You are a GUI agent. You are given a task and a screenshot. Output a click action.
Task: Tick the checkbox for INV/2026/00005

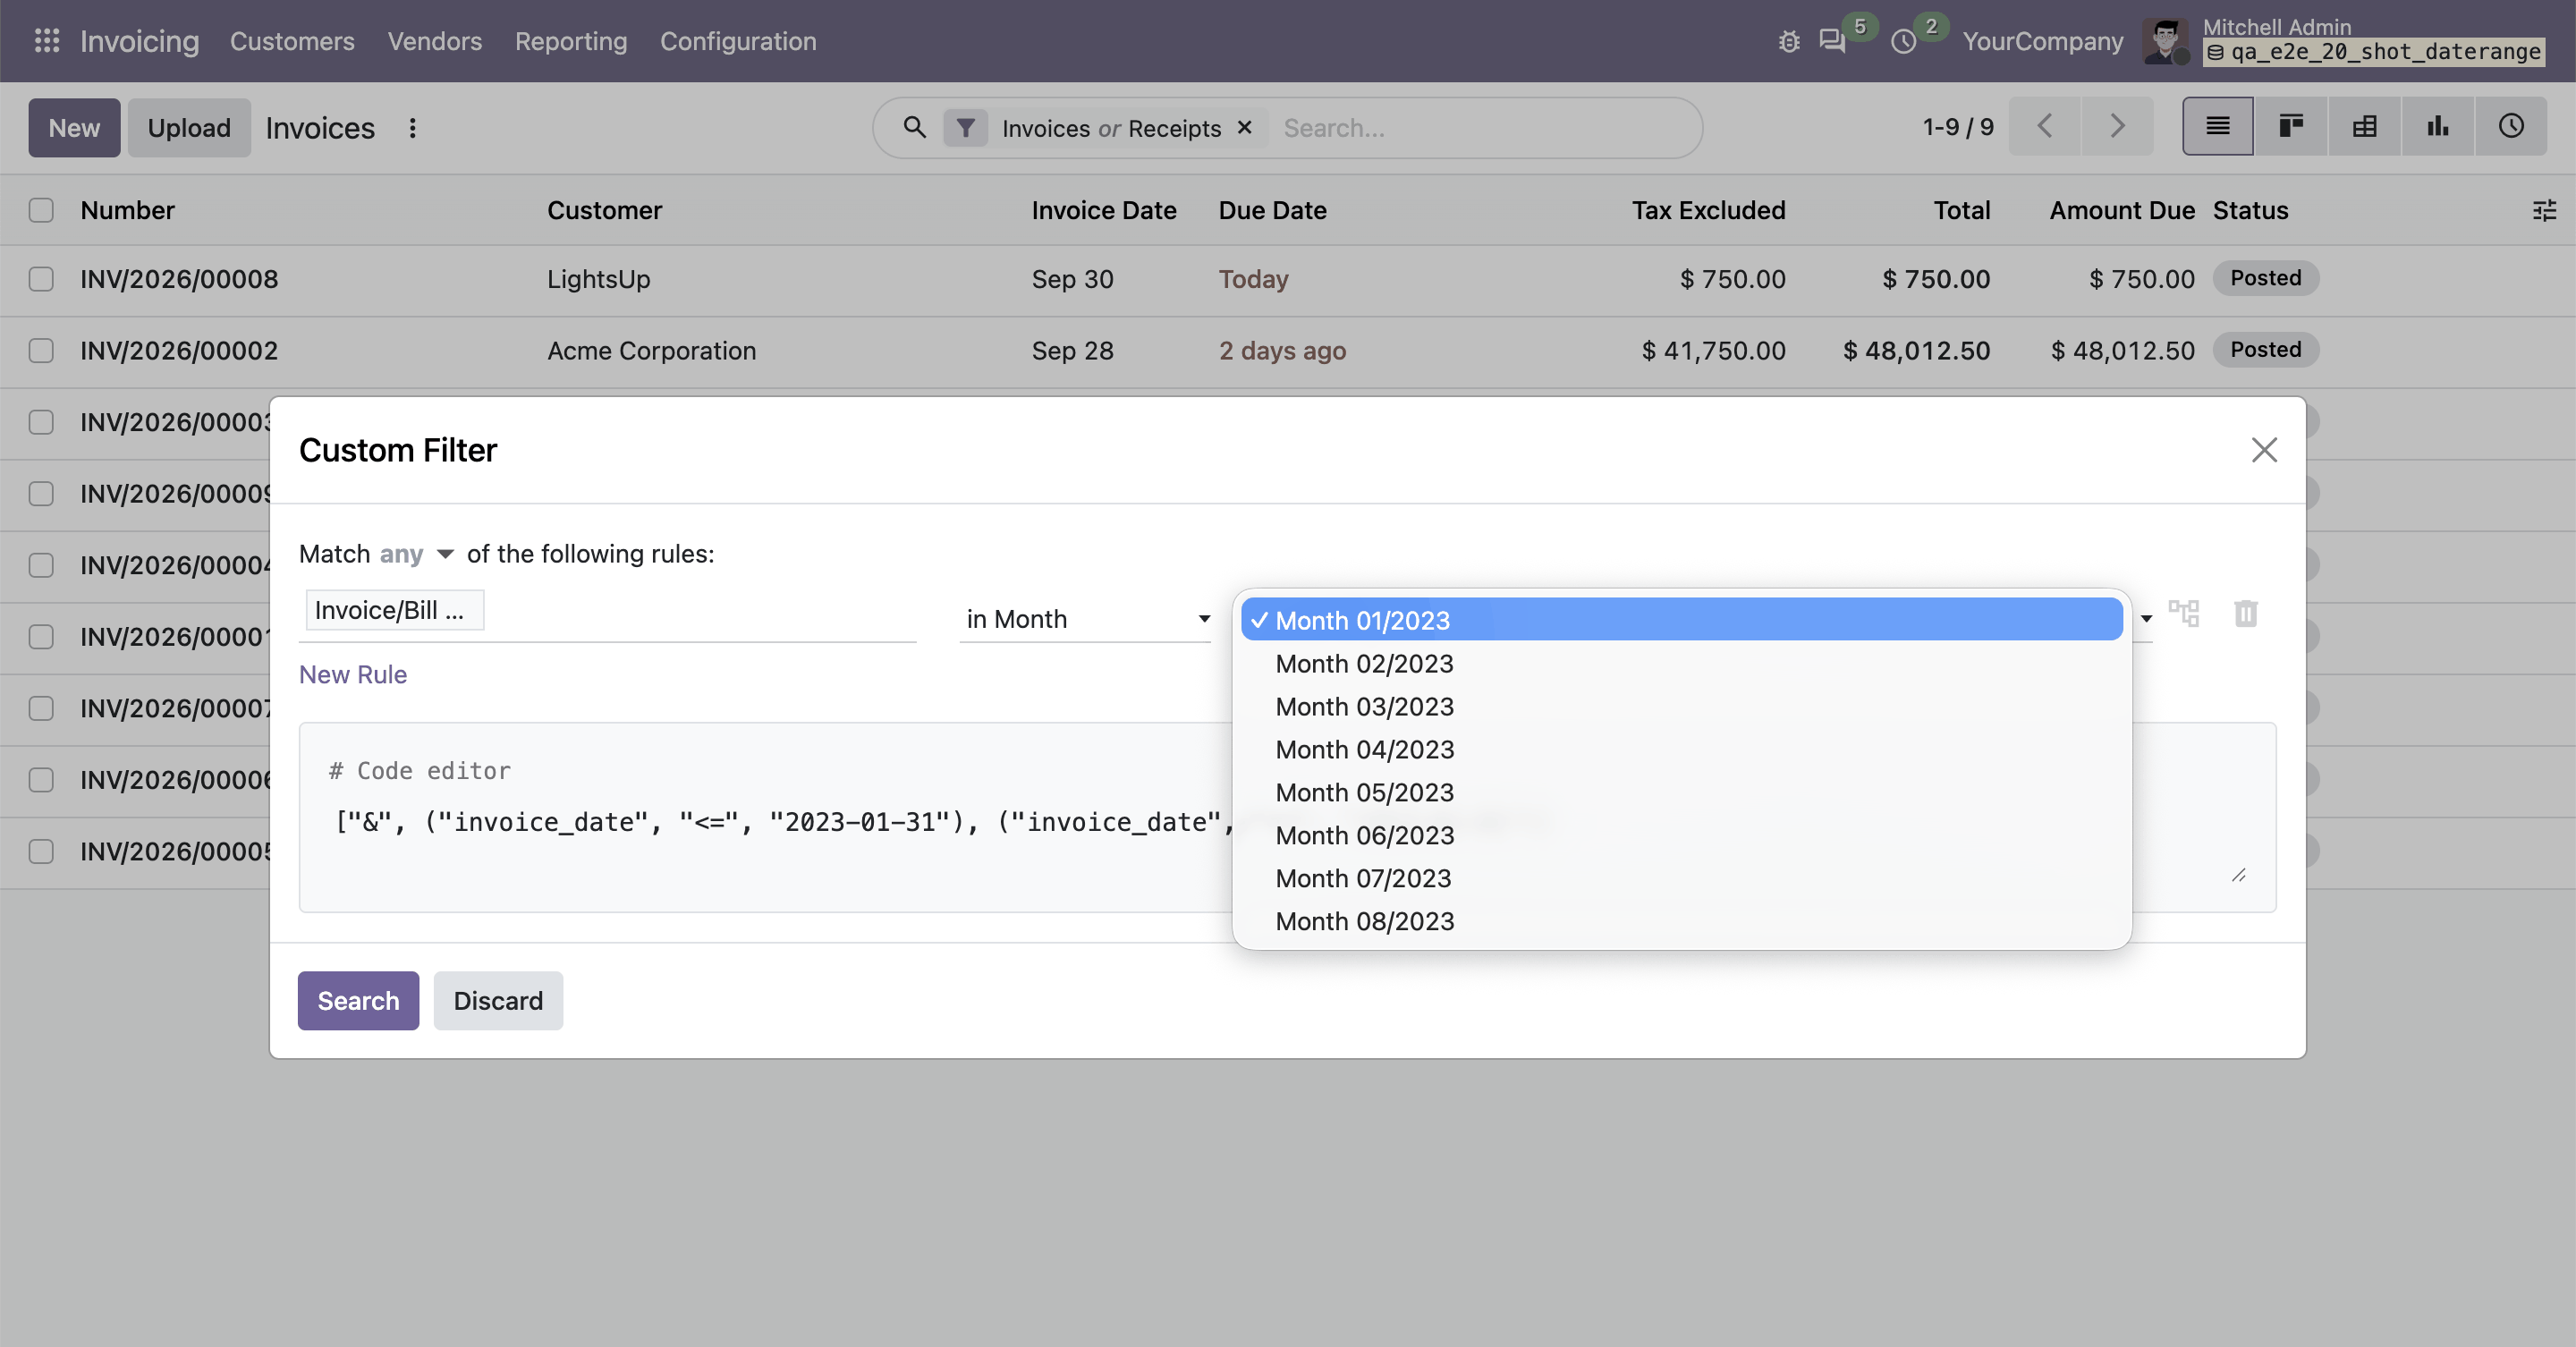point(41,851)
